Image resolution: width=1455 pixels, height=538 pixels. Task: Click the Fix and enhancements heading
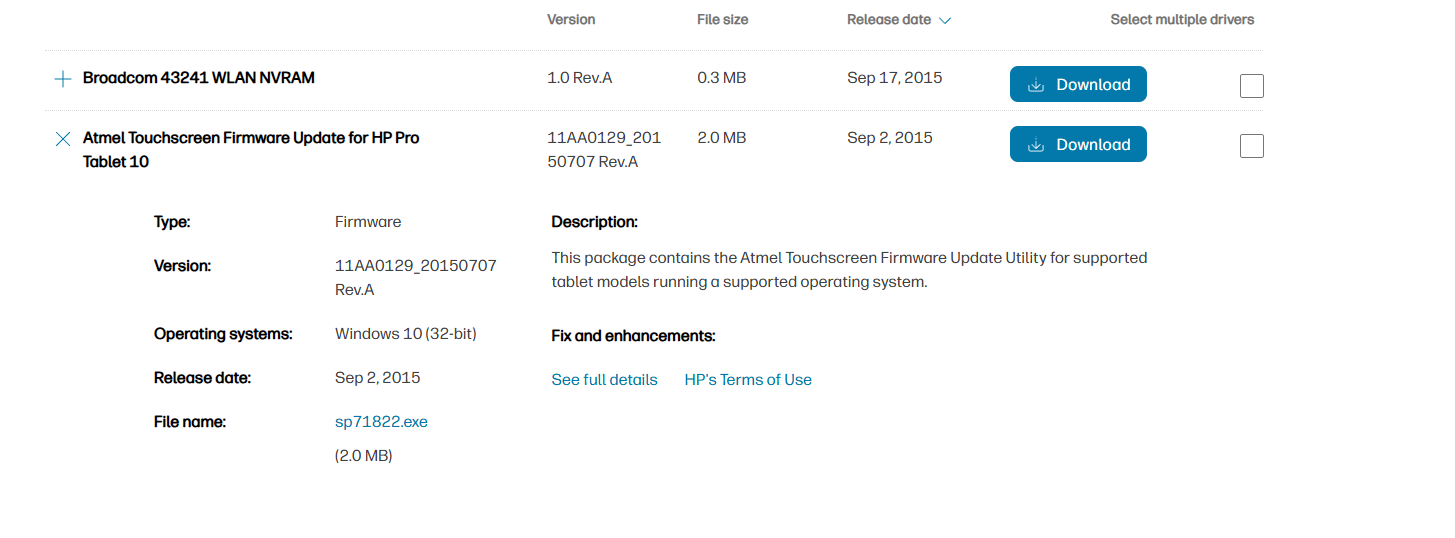(633, 336)
